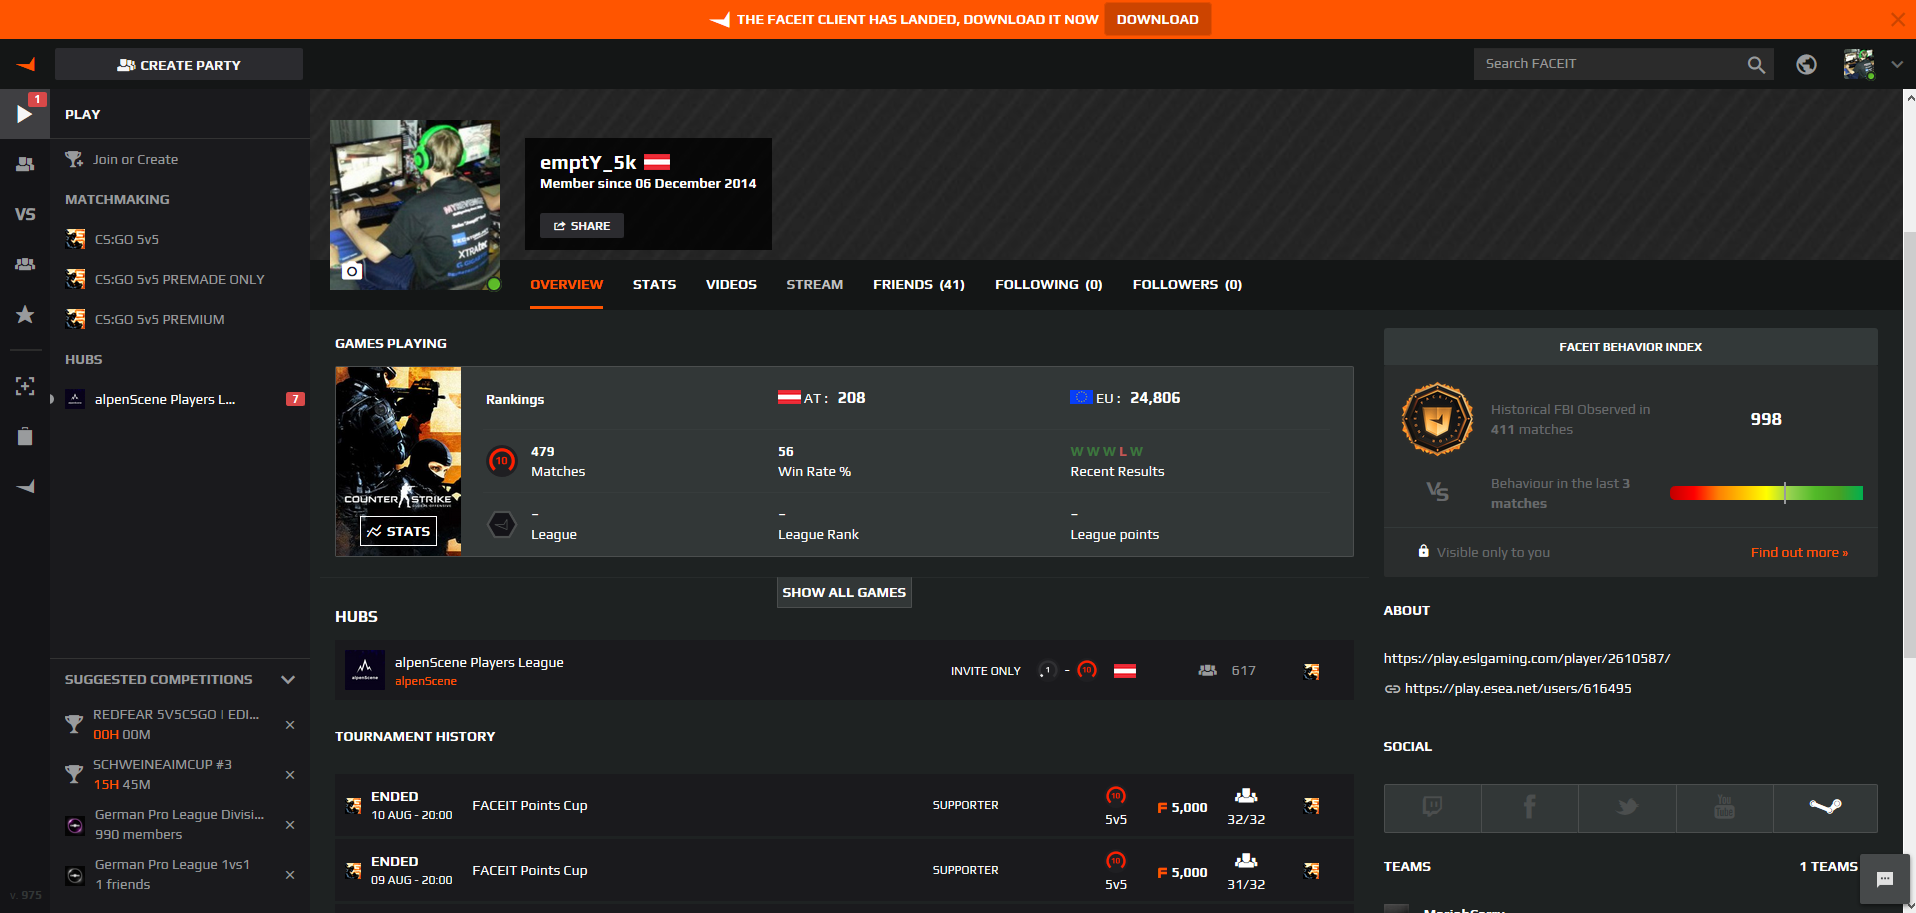This screenshot has height=913, width=1916.
Task: Click the Create Party button
Action: click(x=179, y=65)
